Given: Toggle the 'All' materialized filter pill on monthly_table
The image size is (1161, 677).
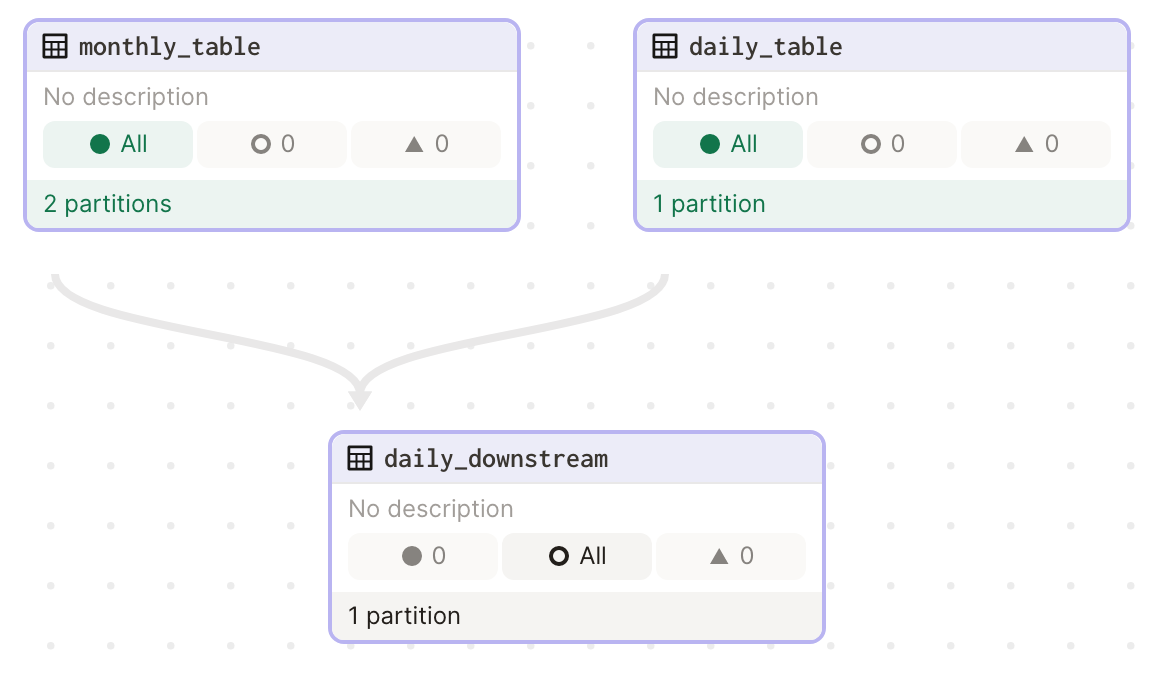Looking at the screenshot, I should click(x=117, y=143).
